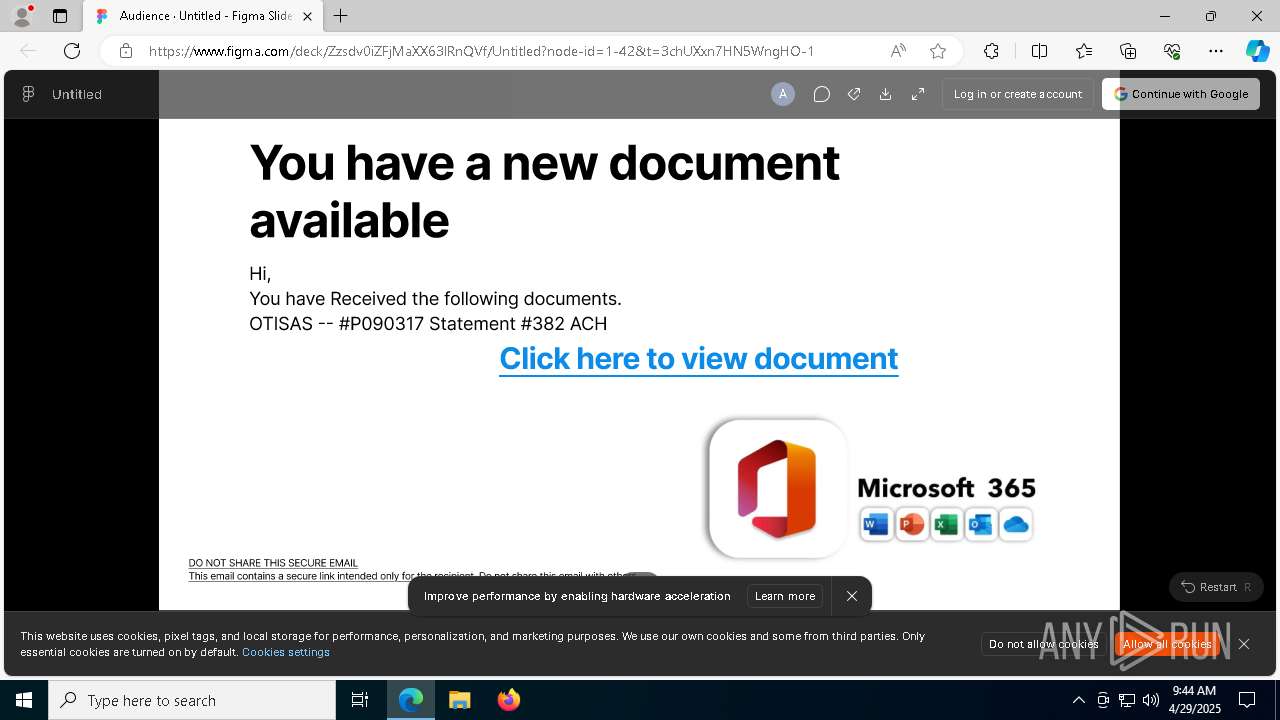
Task: Enable Read aloud in address bar
Action: click(898, 51)
